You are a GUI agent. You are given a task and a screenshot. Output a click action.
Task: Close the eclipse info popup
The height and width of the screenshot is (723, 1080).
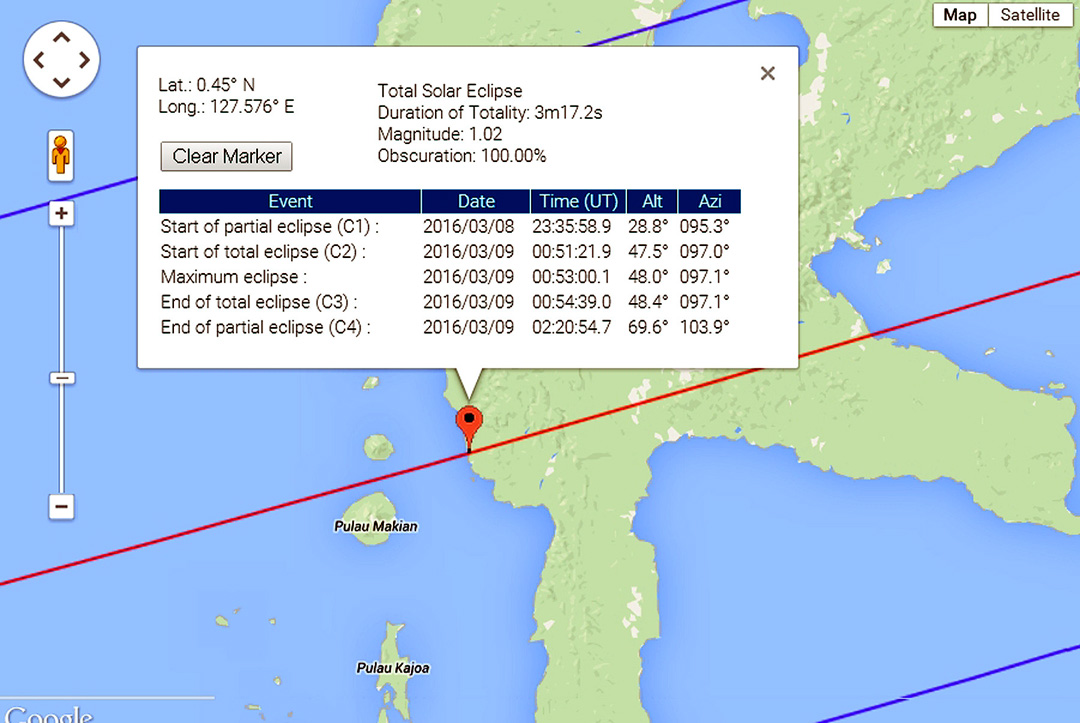(767, 73)
